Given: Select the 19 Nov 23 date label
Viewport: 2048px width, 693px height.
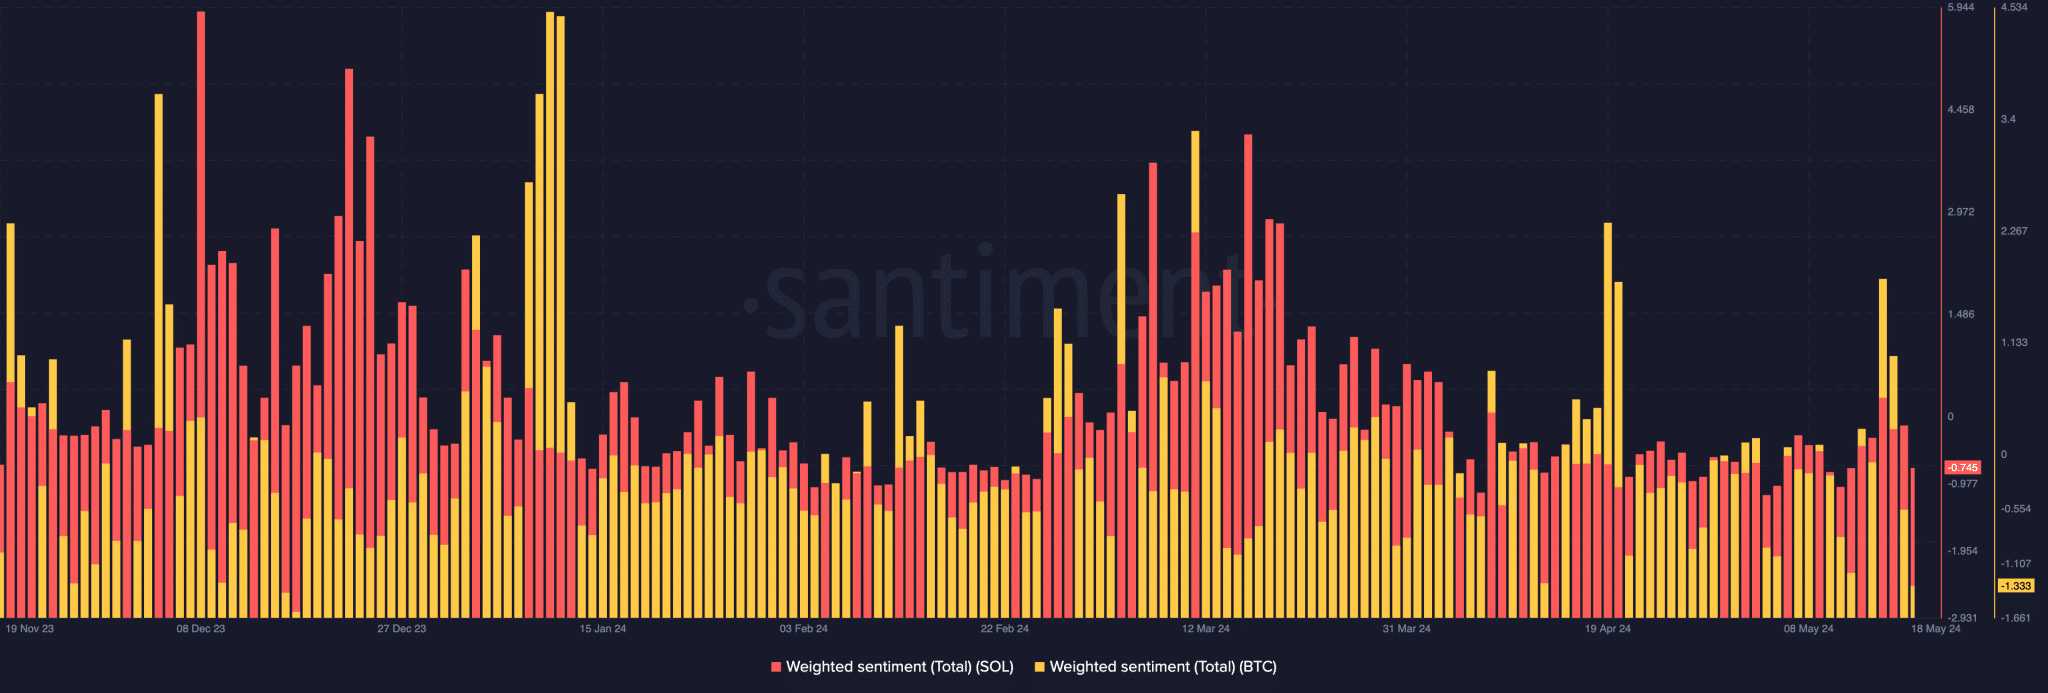Looking at the screenshot, I should [x=30, y=629].
